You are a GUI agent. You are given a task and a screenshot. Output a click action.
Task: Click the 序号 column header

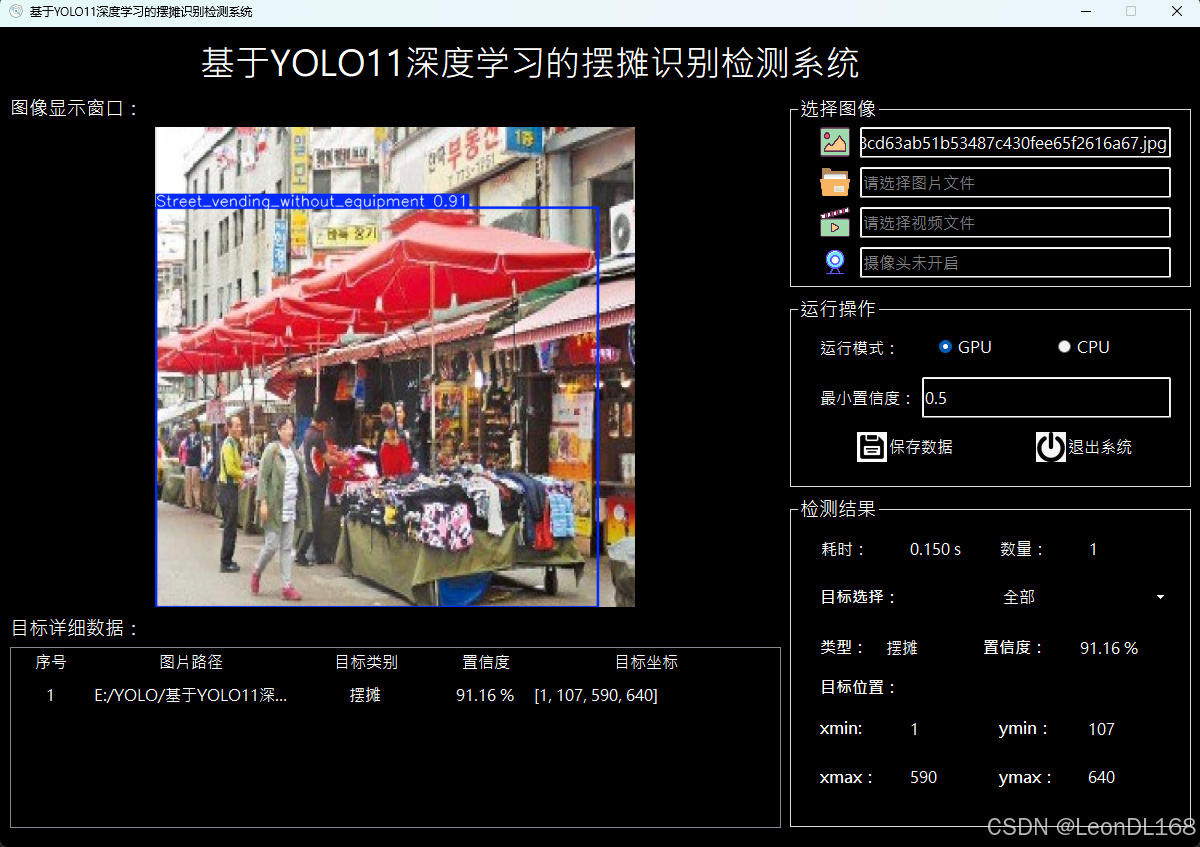pos(51,662)
